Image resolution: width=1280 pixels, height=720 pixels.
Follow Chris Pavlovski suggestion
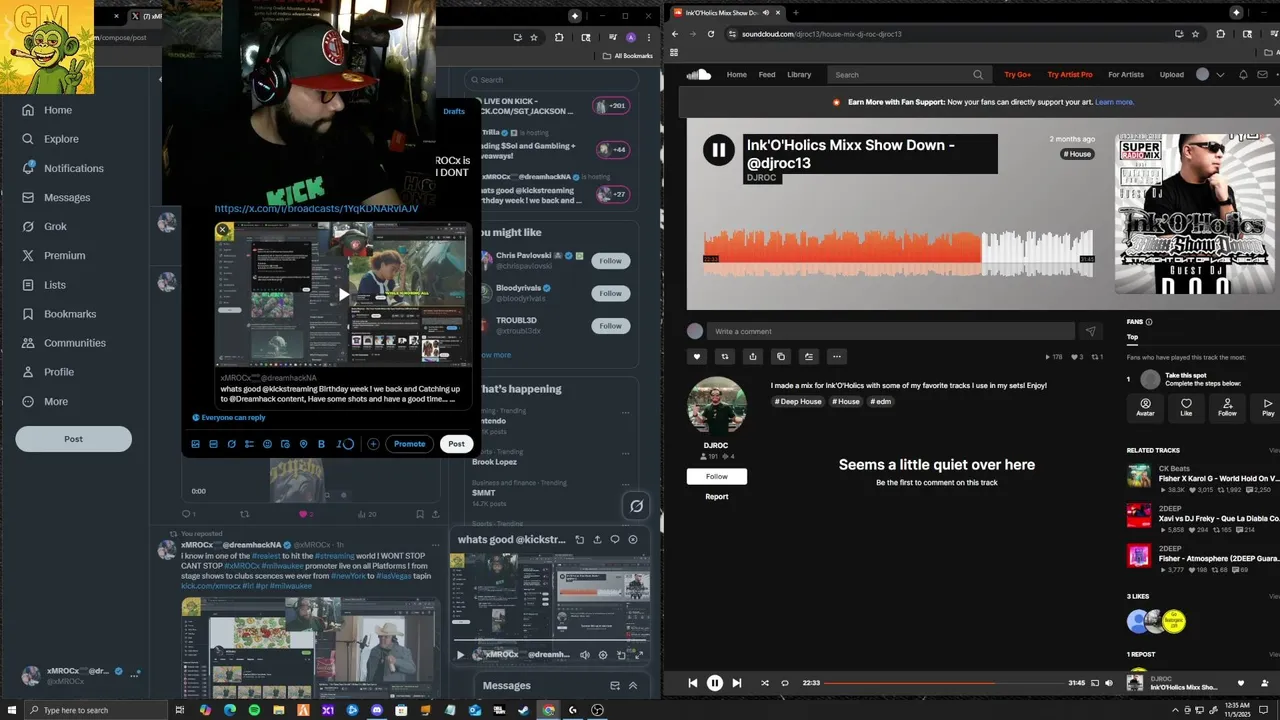[610, 261]
